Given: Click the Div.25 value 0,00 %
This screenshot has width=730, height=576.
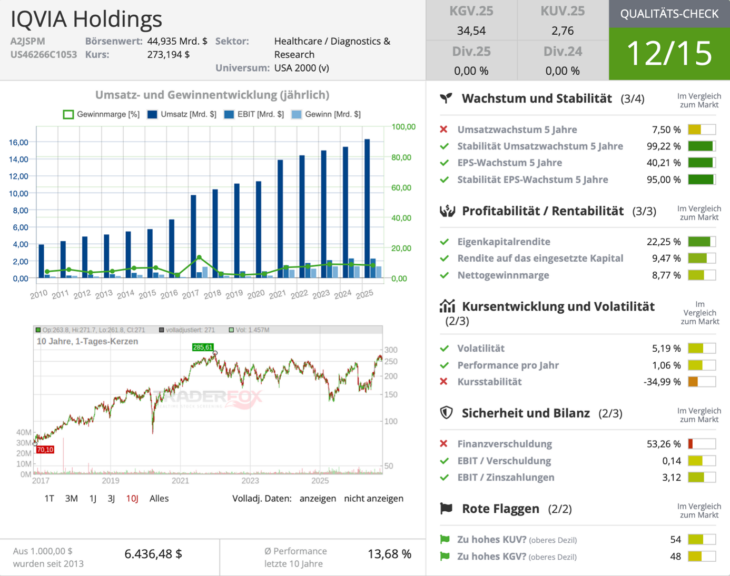Looking at the screenshot, I should click(x=471, y=71).
